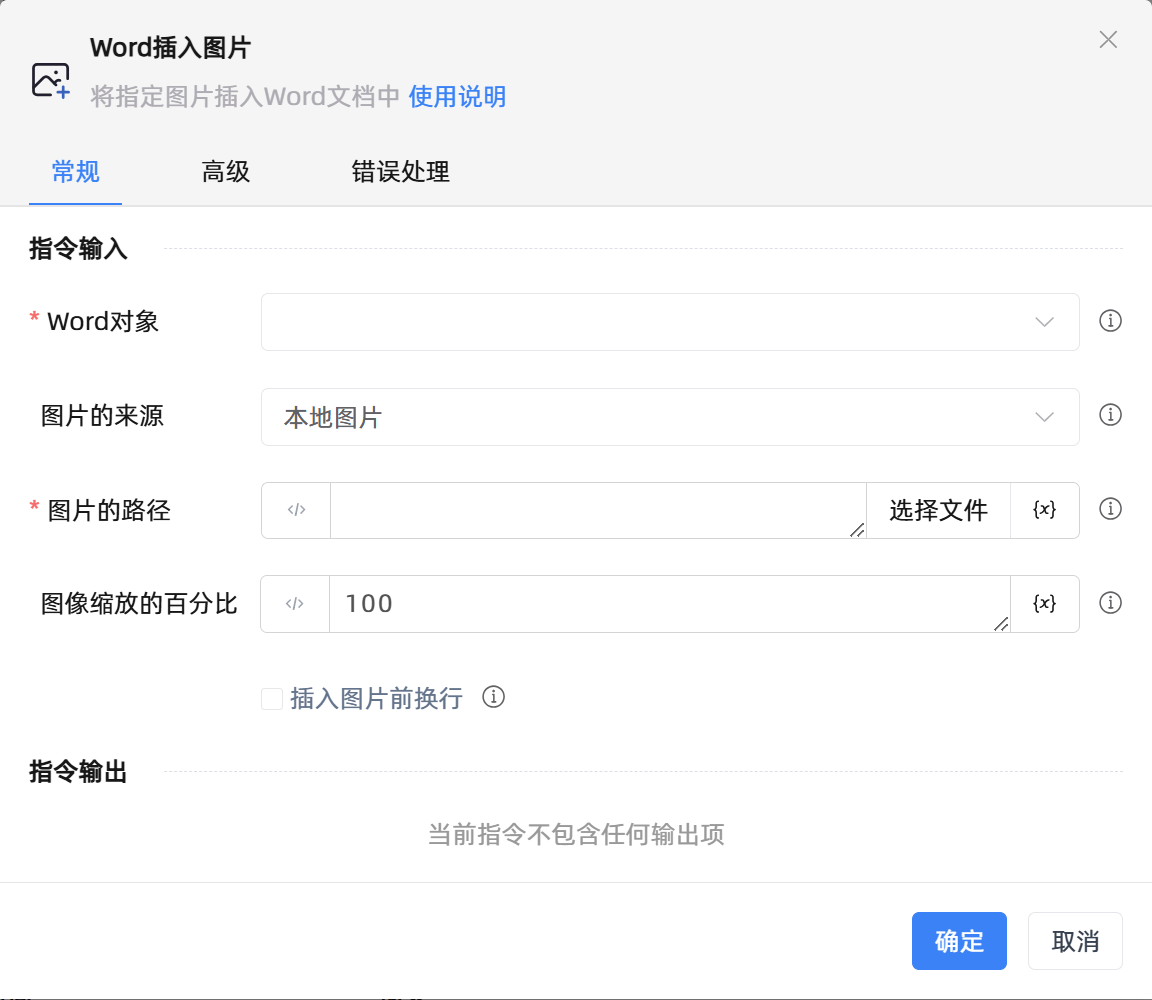The width and height of the screenshot is (1152, 1000).
Task: Click the 取消 button
Action: click(x=1075, y=941)
